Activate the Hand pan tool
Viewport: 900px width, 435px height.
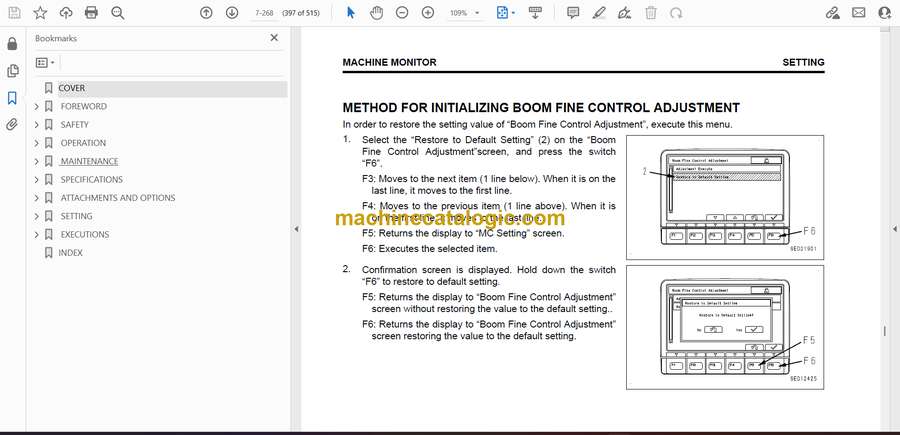[377, 13]
